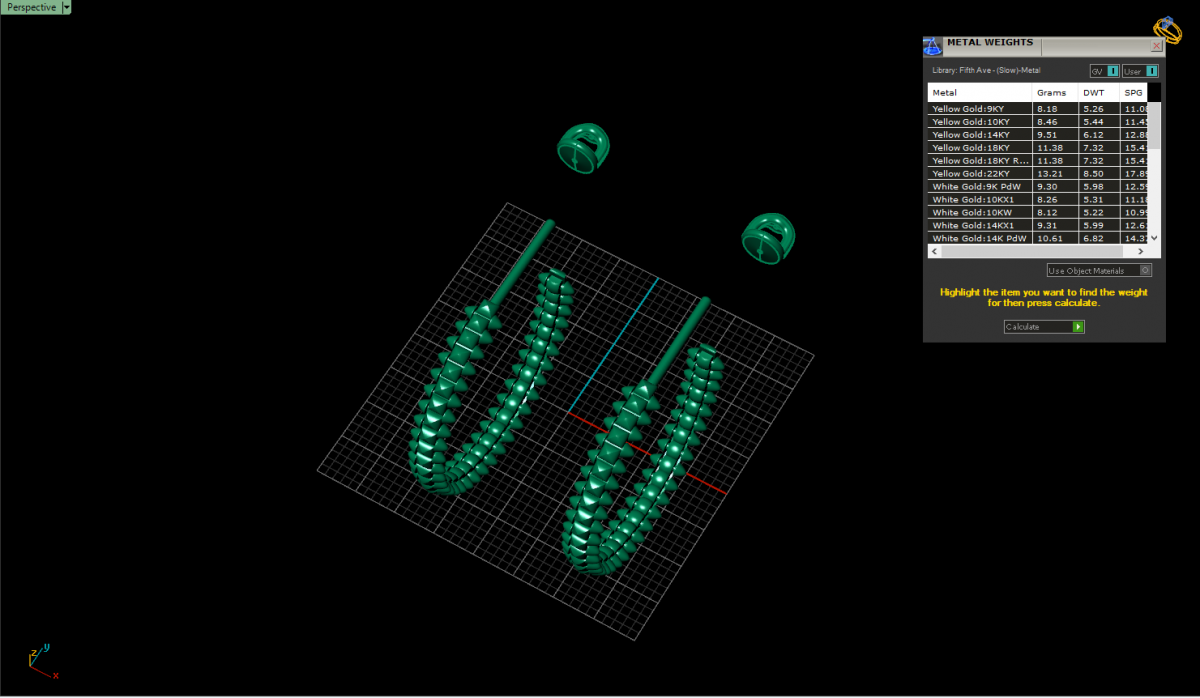Image resolution: width=1200 pixels, height=698 pixels.
Task: Sort by the Grams column header
Action: pyautogui.click(x=1054, y=92)
